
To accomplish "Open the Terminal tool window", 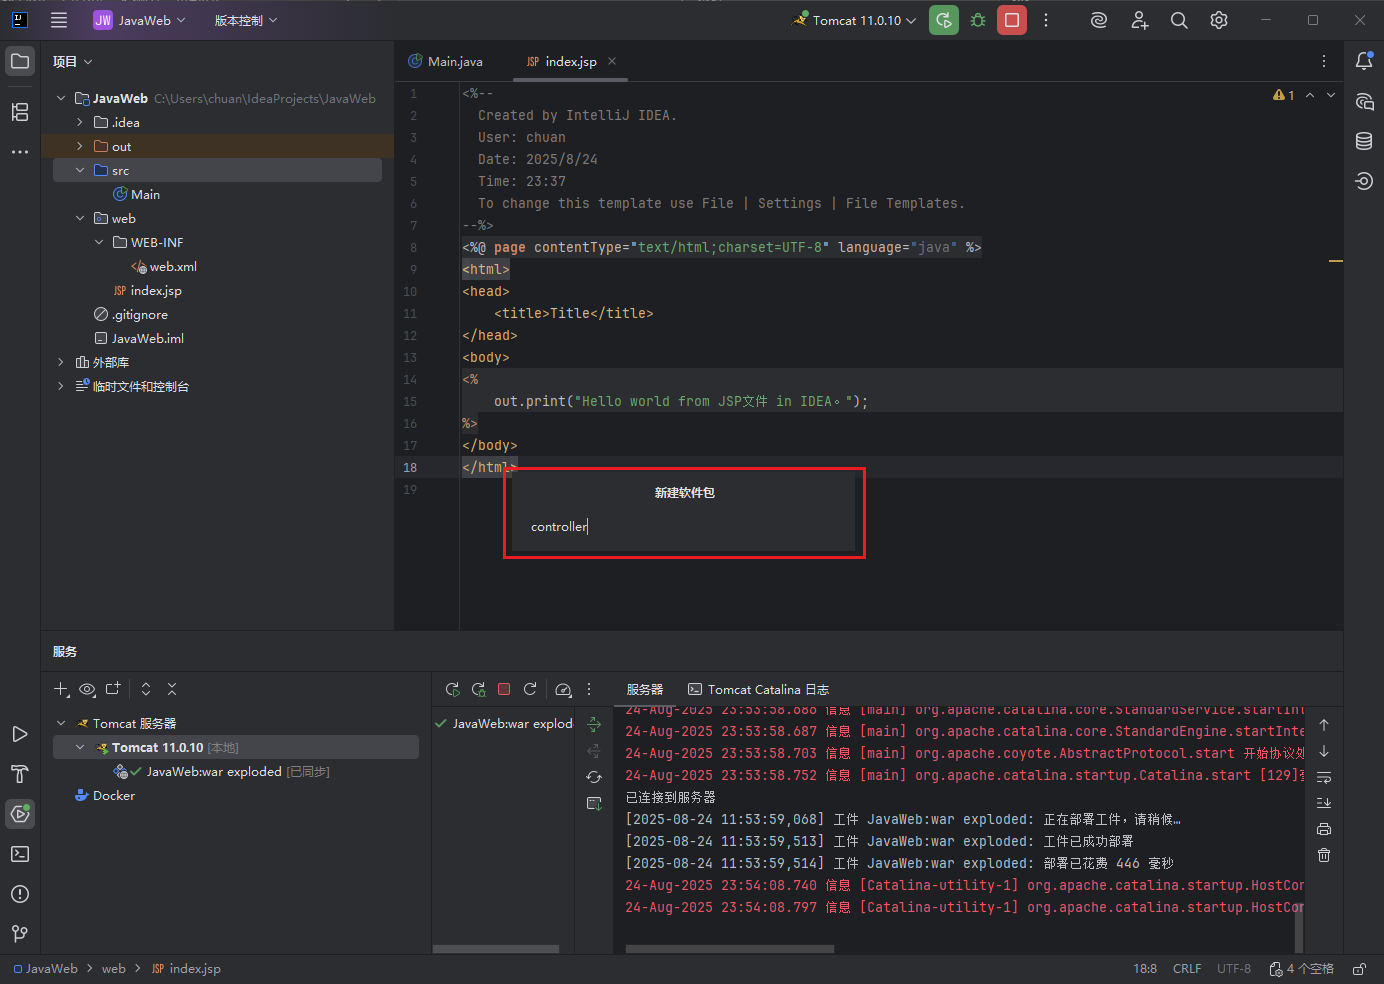I will tap(20, 854).
